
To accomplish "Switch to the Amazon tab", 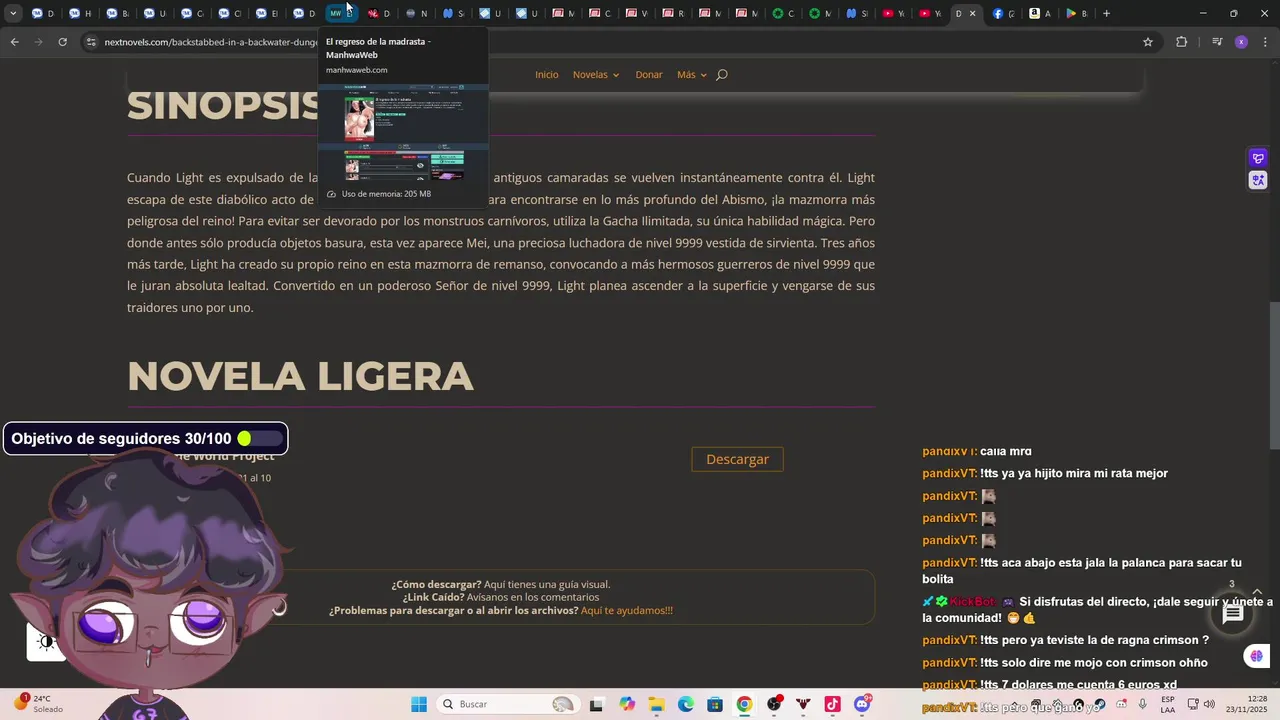I will coord(1040,14).
